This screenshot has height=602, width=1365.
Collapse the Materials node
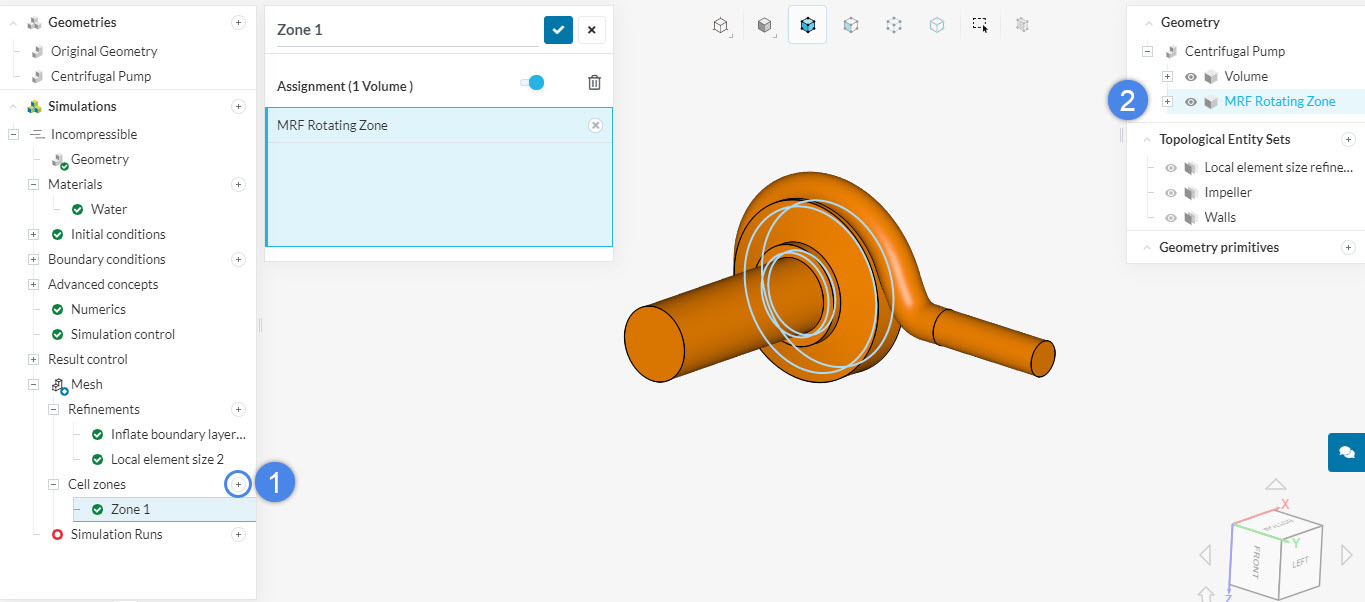tap(33, 184)
